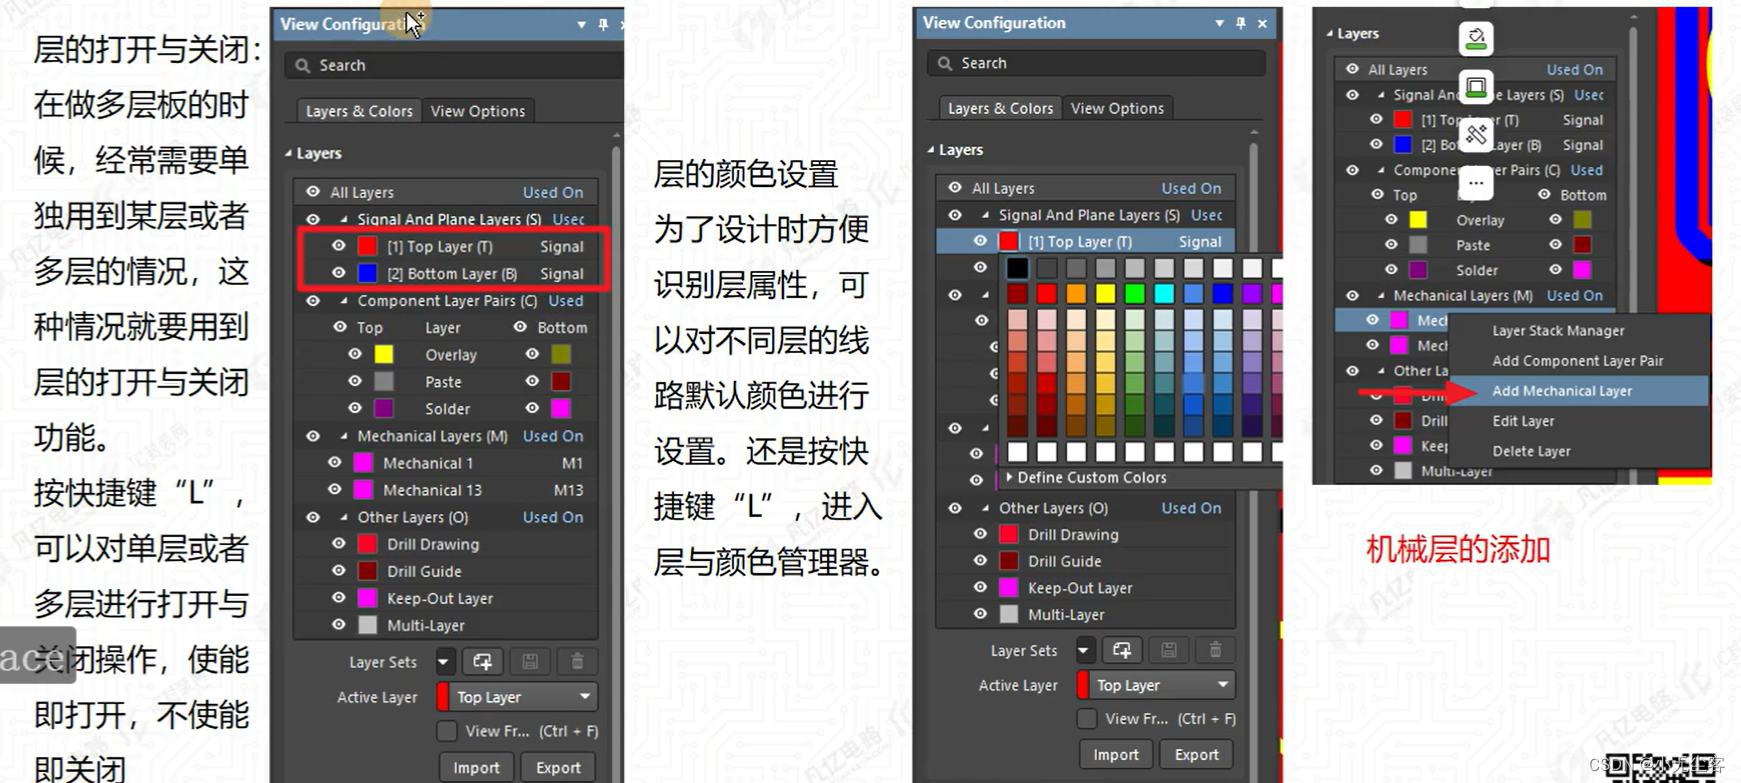Click blue color swatch of [2] Bottom Layer
Viewport: 1741px width, 783px height.
coord(368,273)
